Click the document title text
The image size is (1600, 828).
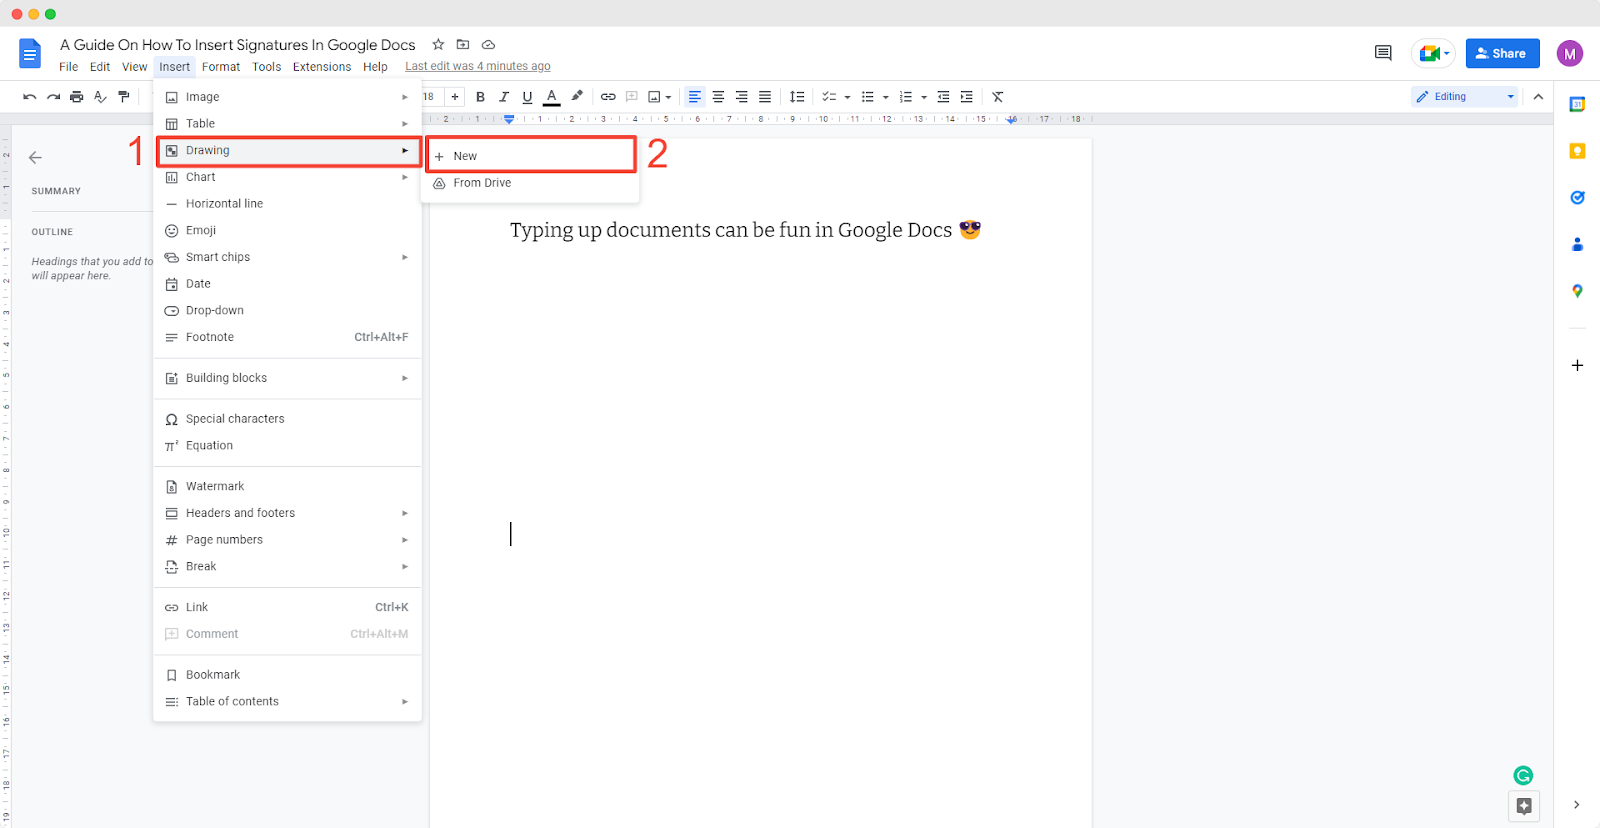pos(238,45)
